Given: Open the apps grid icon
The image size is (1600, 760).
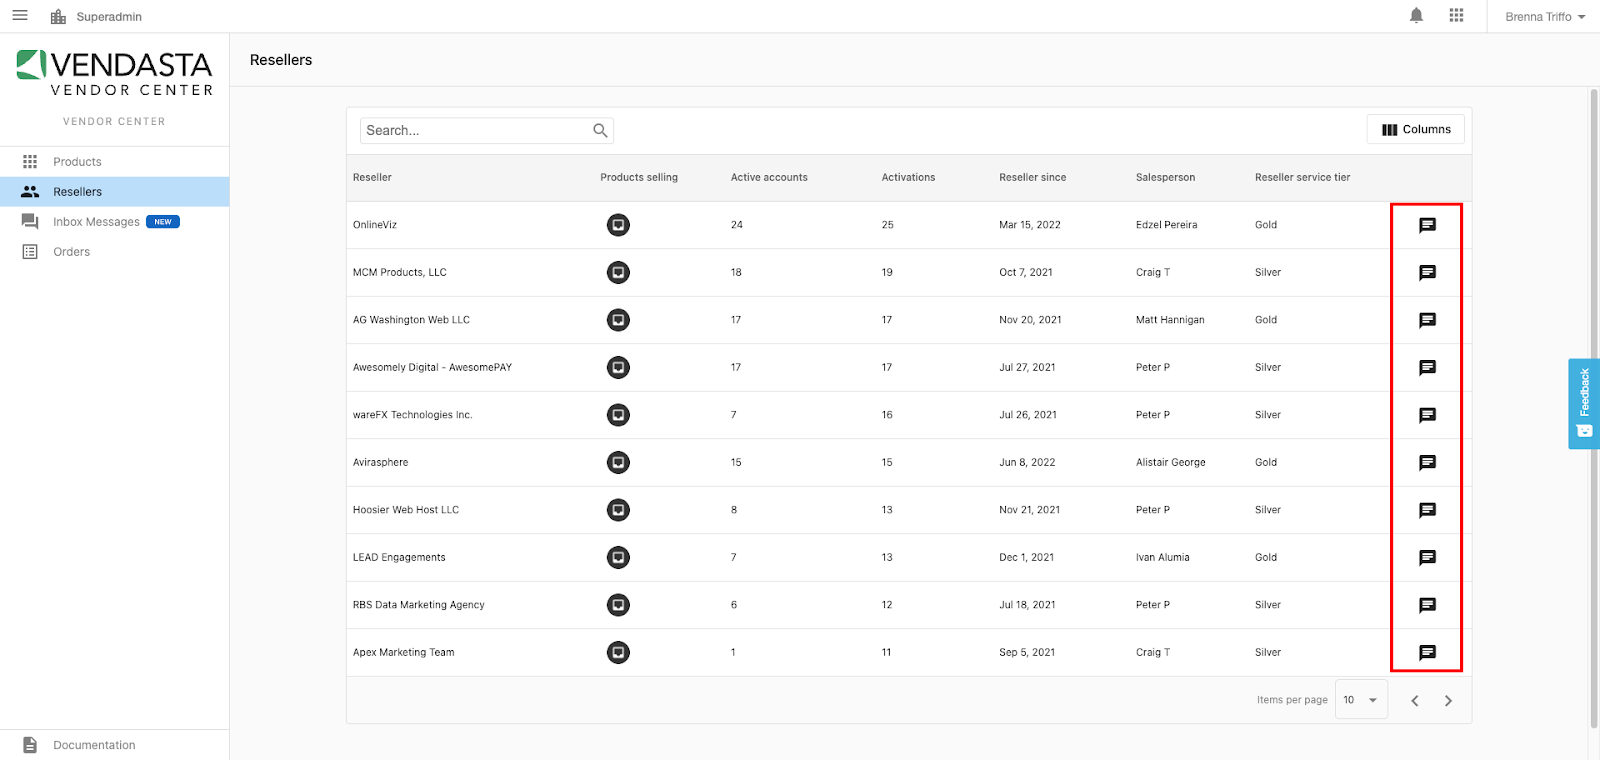Looking at the screenshot, I should coord(1456,16).
